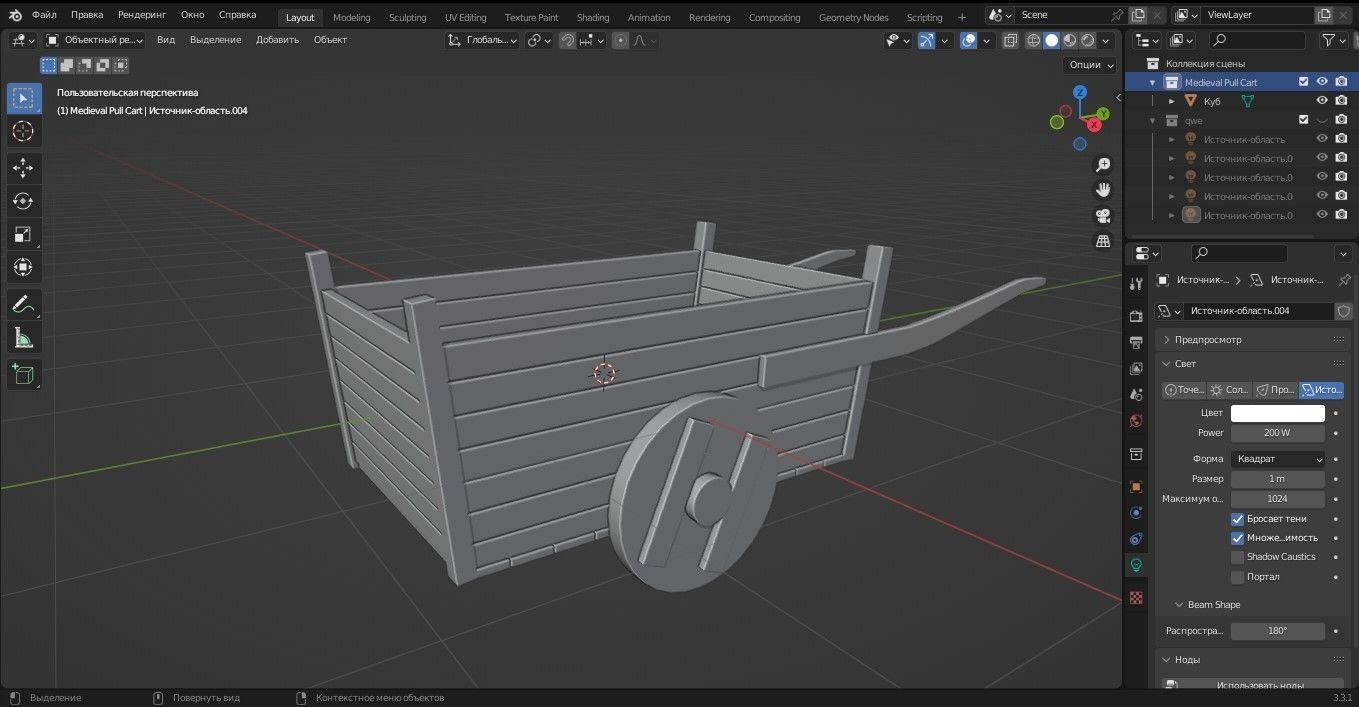The height and width of the screenshot is (707, 1359).
Task: Click the pan hand viewport icon
Action: point(1103,190)
